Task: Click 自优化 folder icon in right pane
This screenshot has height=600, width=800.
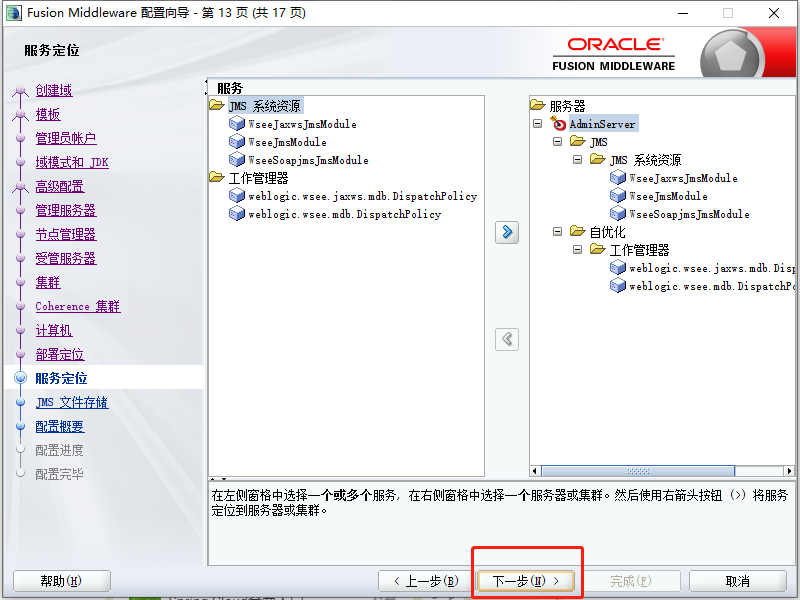Action: coord(578,231)
